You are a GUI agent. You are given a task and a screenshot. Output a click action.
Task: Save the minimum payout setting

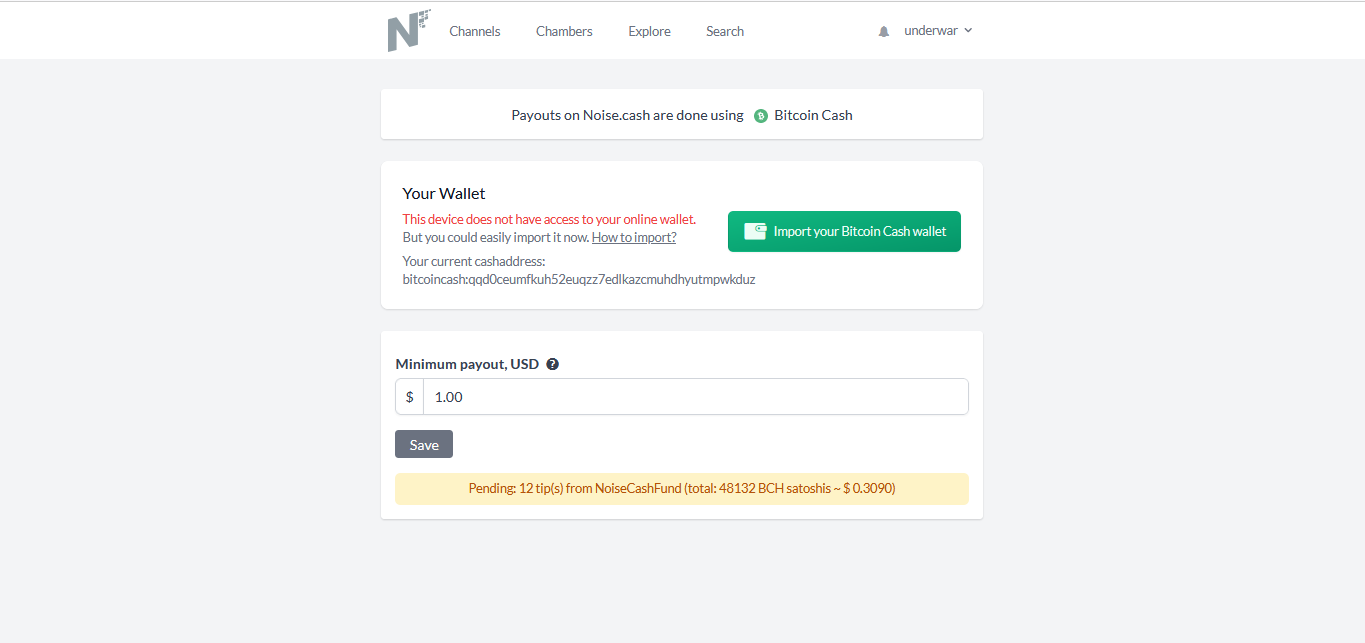(x=424, y=444)
